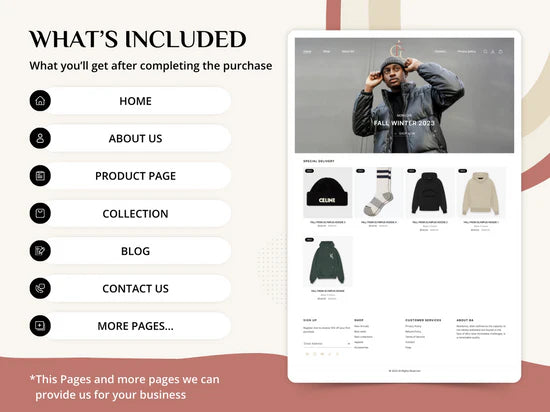Open the MORE PAGES... pill
Screen dimensions: 550x412
(137, 326)
